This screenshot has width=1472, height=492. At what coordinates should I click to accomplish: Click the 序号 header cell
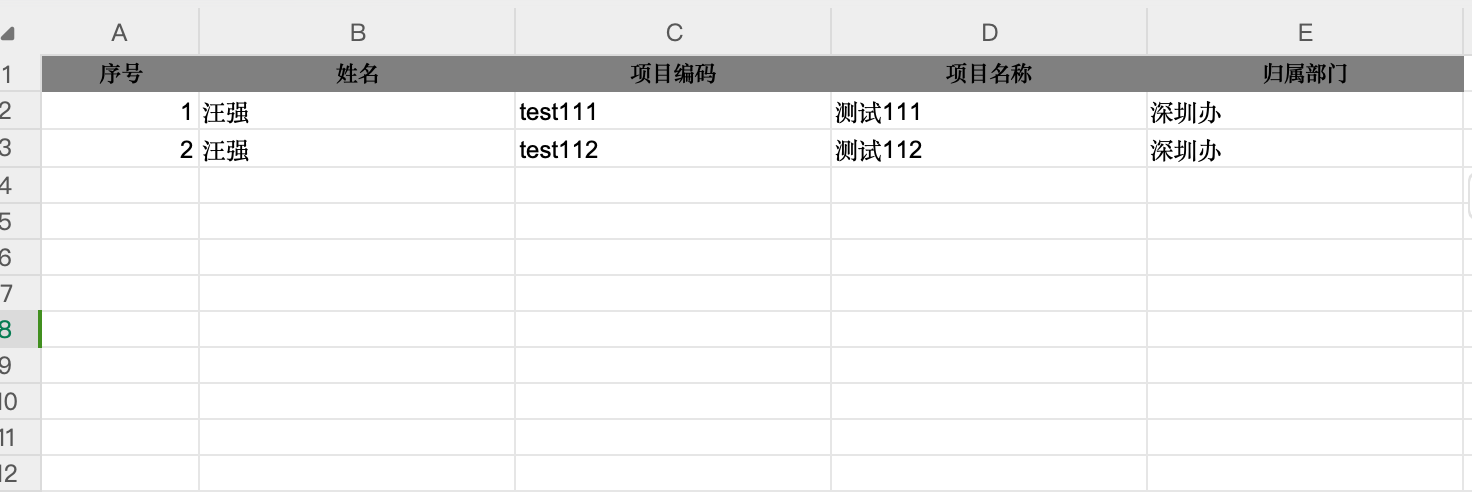[120, 74]
